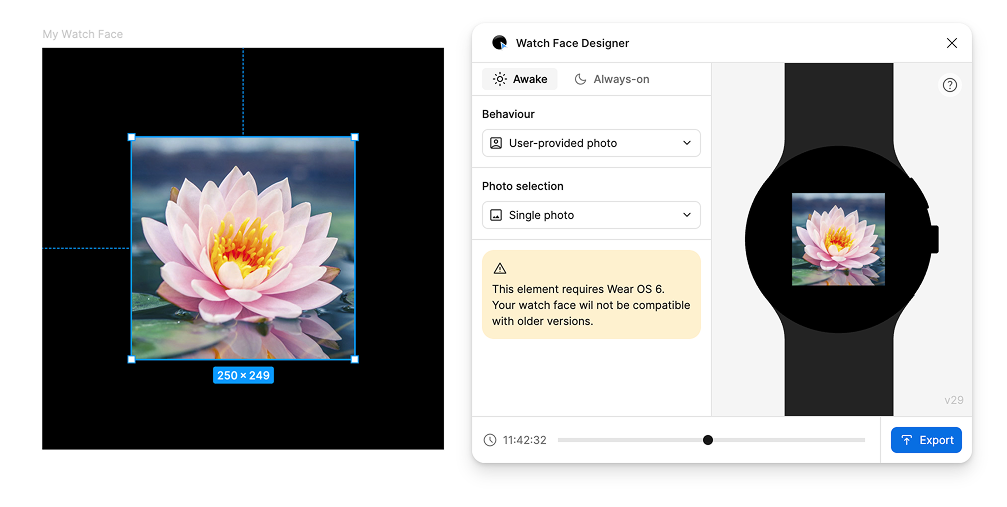
Task: Click the user photo icon in Behaviour field
Action: point(496,143)
